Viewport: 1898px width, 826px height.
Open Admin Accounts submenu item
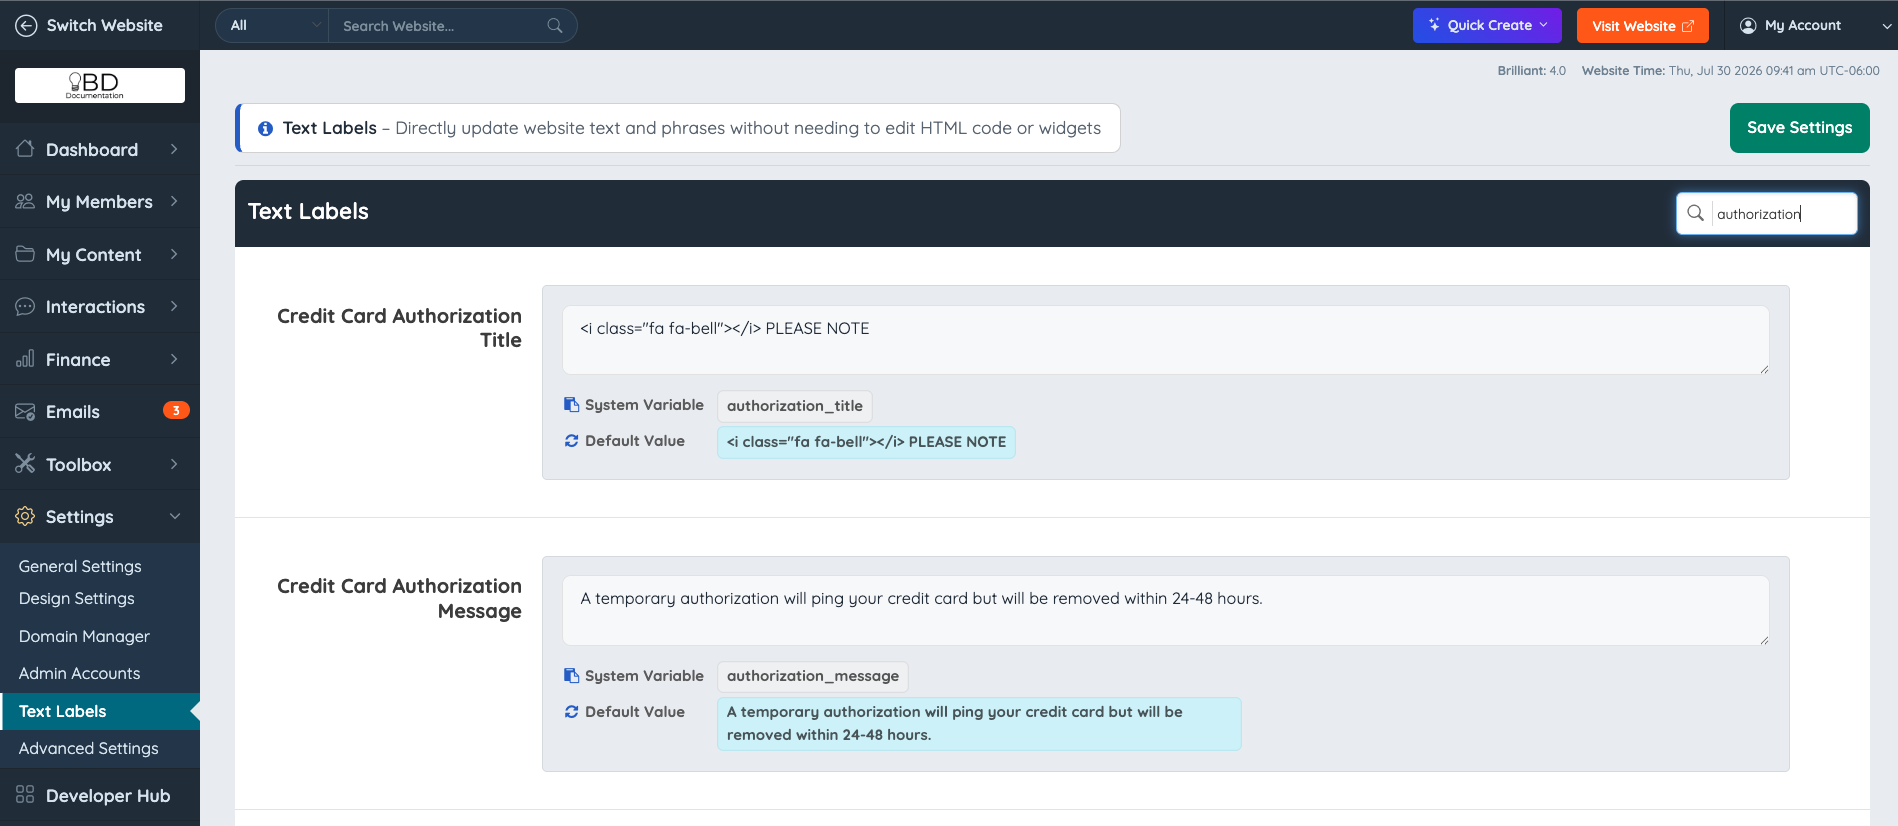(79, 673)
